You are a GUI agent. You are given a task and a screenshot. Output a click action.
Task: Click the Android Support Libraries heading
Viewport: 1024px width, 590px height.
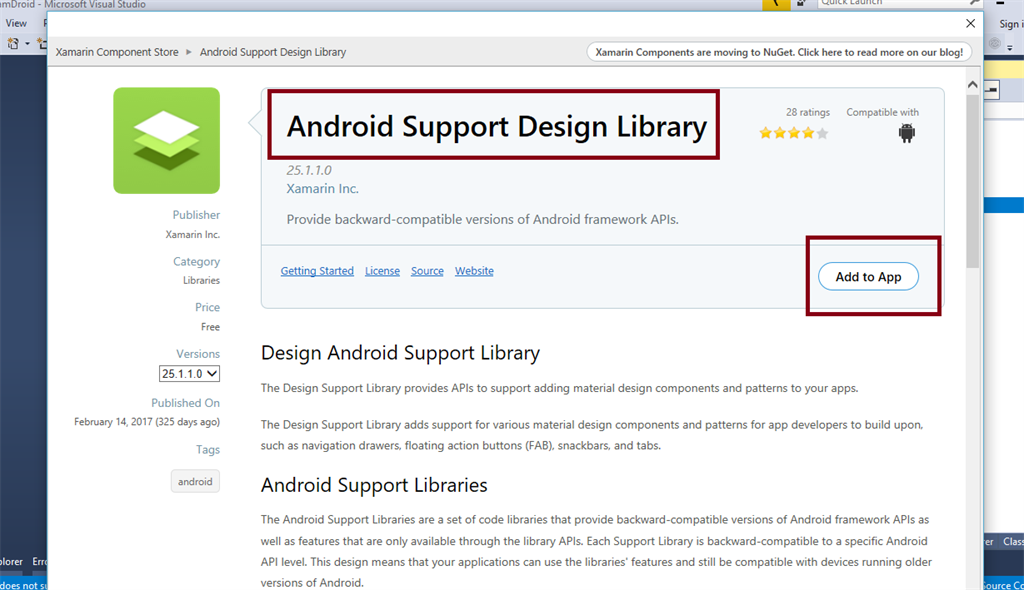(x=374, y=485)
